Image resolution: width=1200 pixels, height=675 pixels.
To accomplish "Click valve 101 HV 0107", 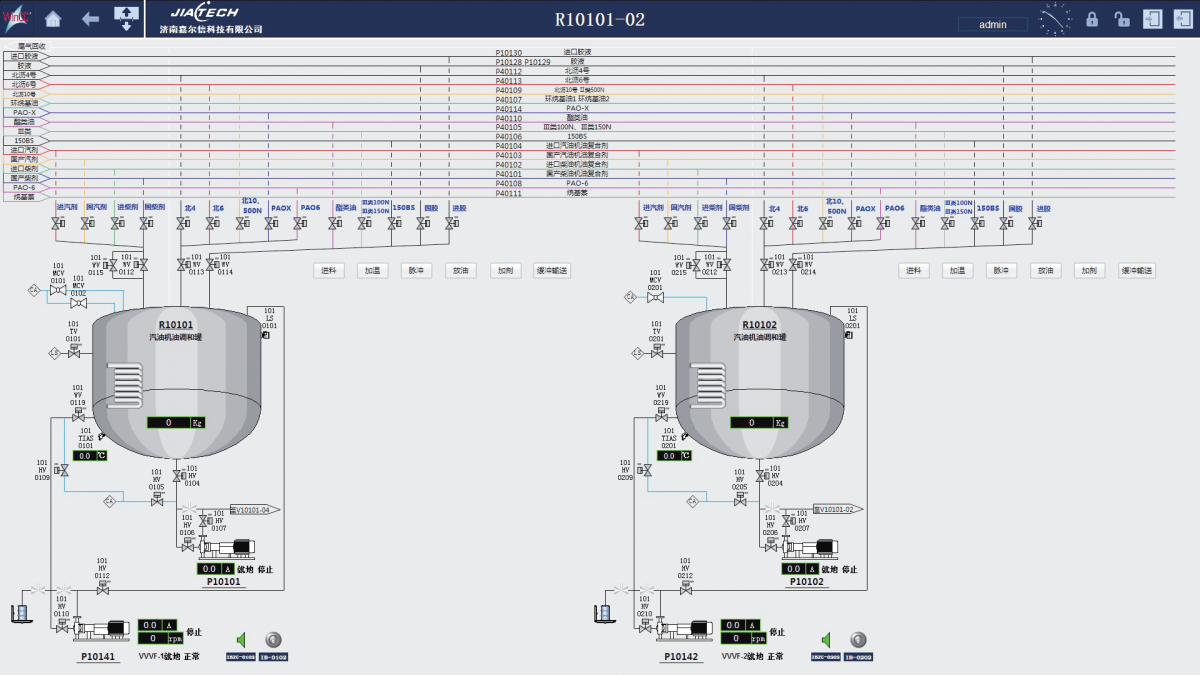I will pos(203,520).
